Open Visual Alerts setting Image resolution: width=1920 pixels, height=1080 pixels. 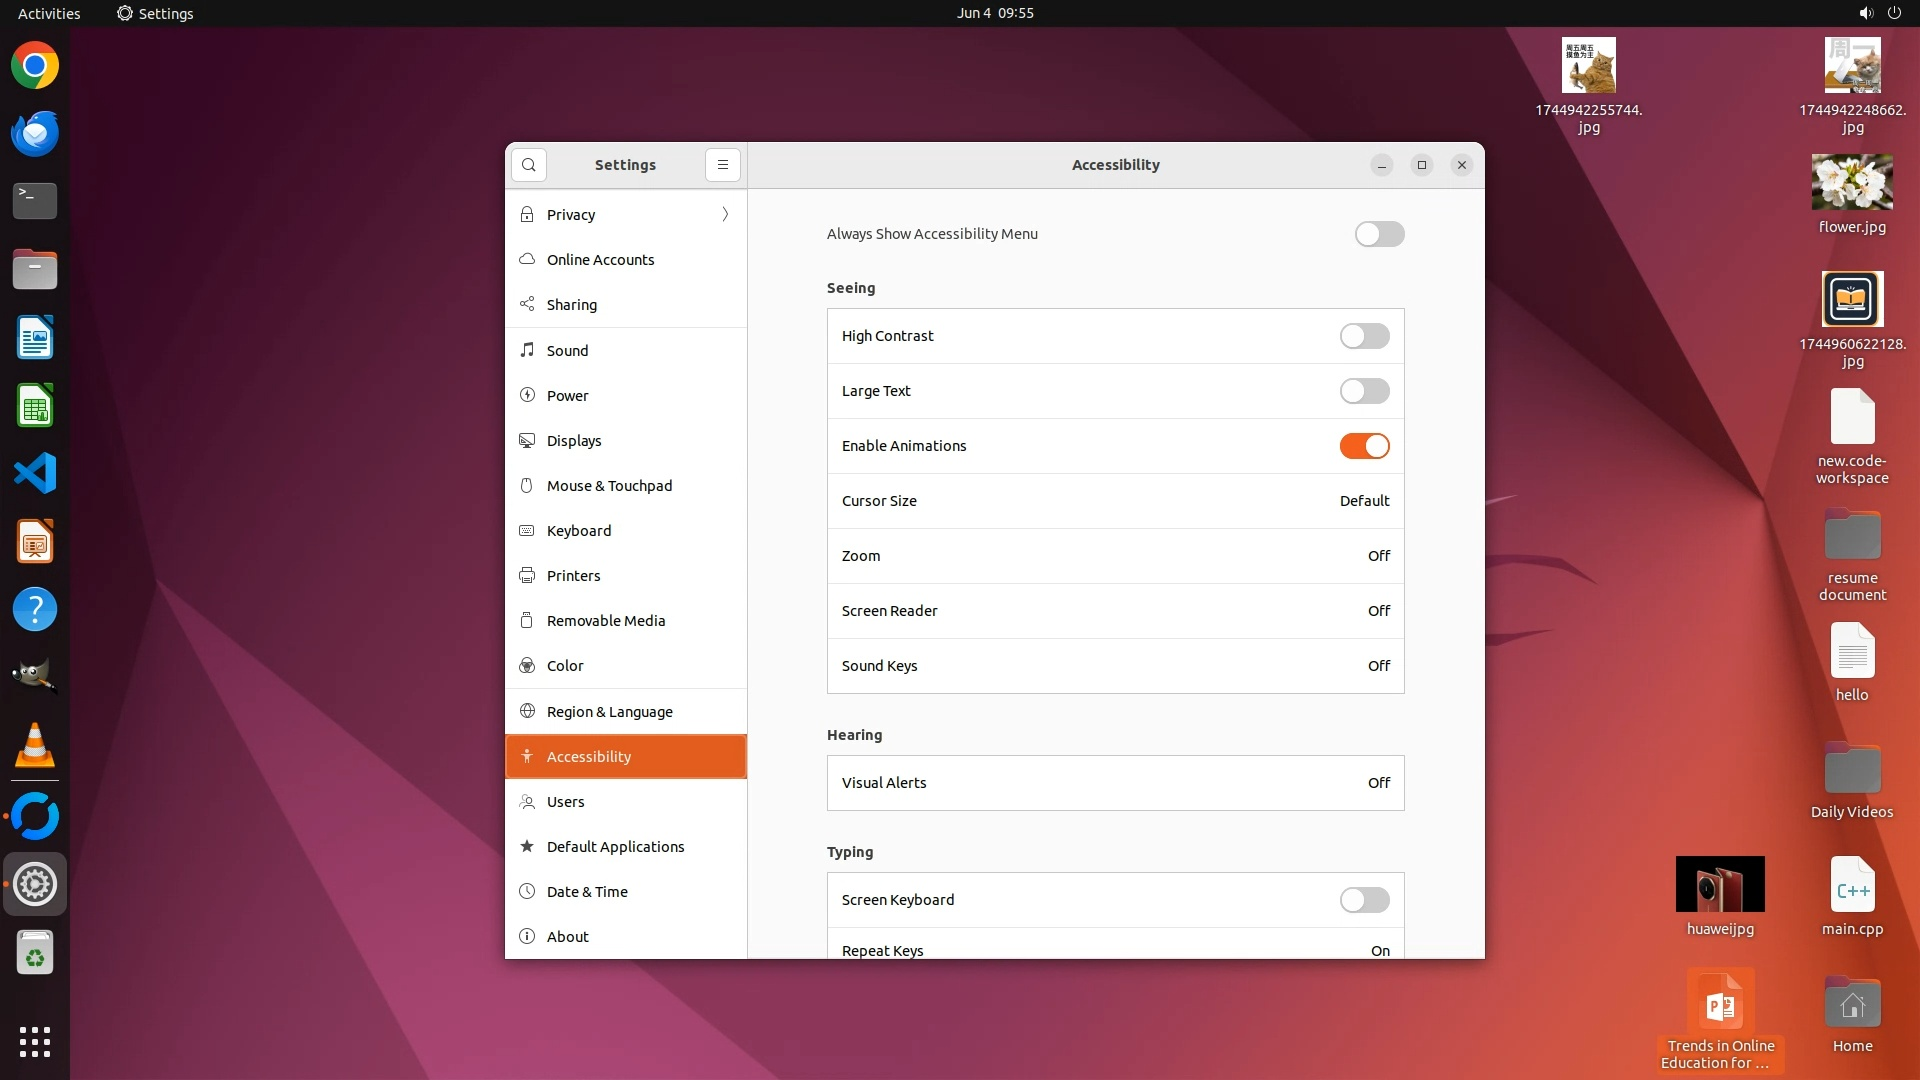tap(1115, 783)
